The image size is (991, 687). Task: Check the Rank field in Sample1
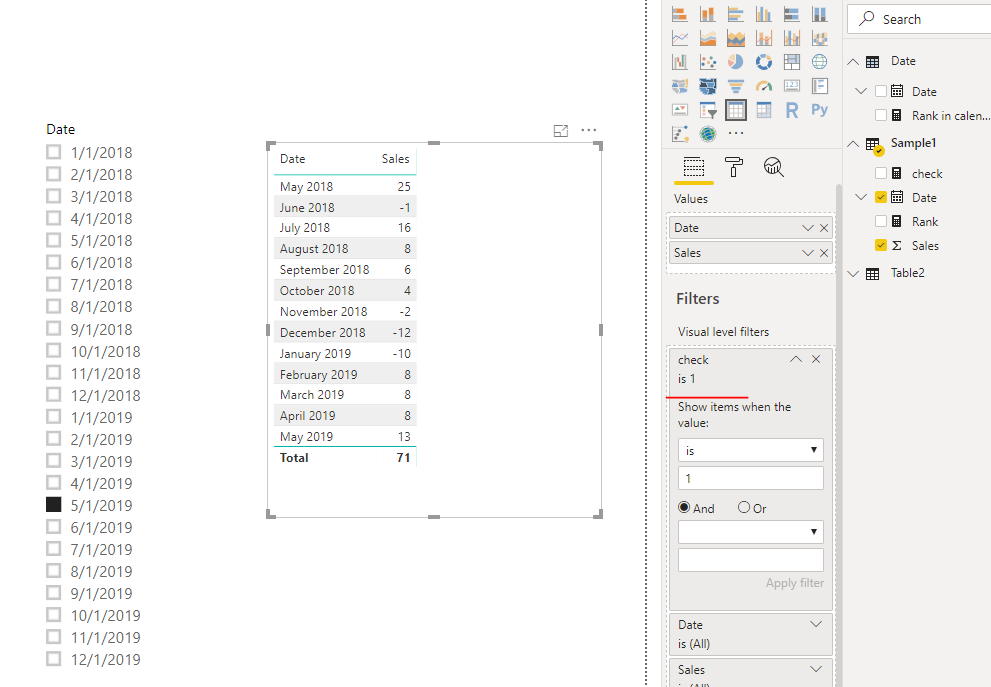[880, 221]
